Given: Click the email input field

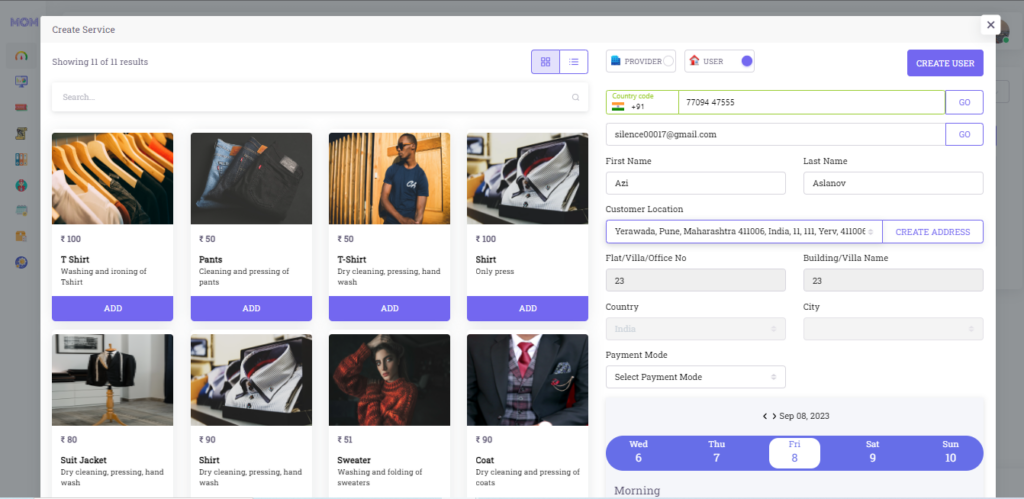Looking at the screenshot, I should [x=776, y=135].
